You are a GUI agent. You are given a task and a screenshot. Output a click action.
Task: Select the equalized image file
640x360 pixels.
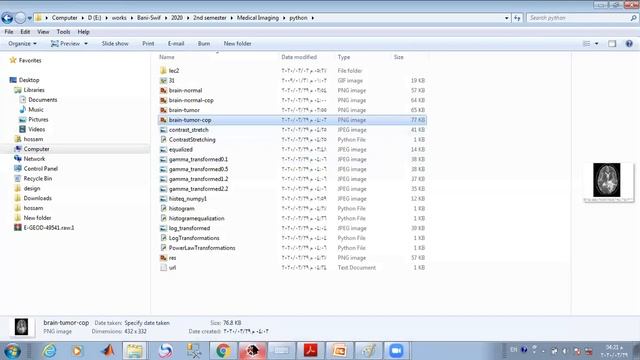coord(181,149)
